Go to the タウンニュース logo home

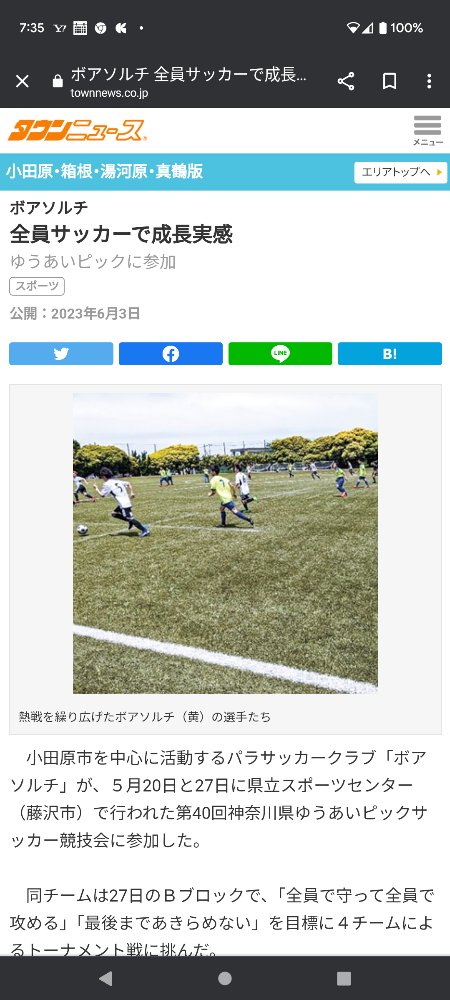point(77,131)
